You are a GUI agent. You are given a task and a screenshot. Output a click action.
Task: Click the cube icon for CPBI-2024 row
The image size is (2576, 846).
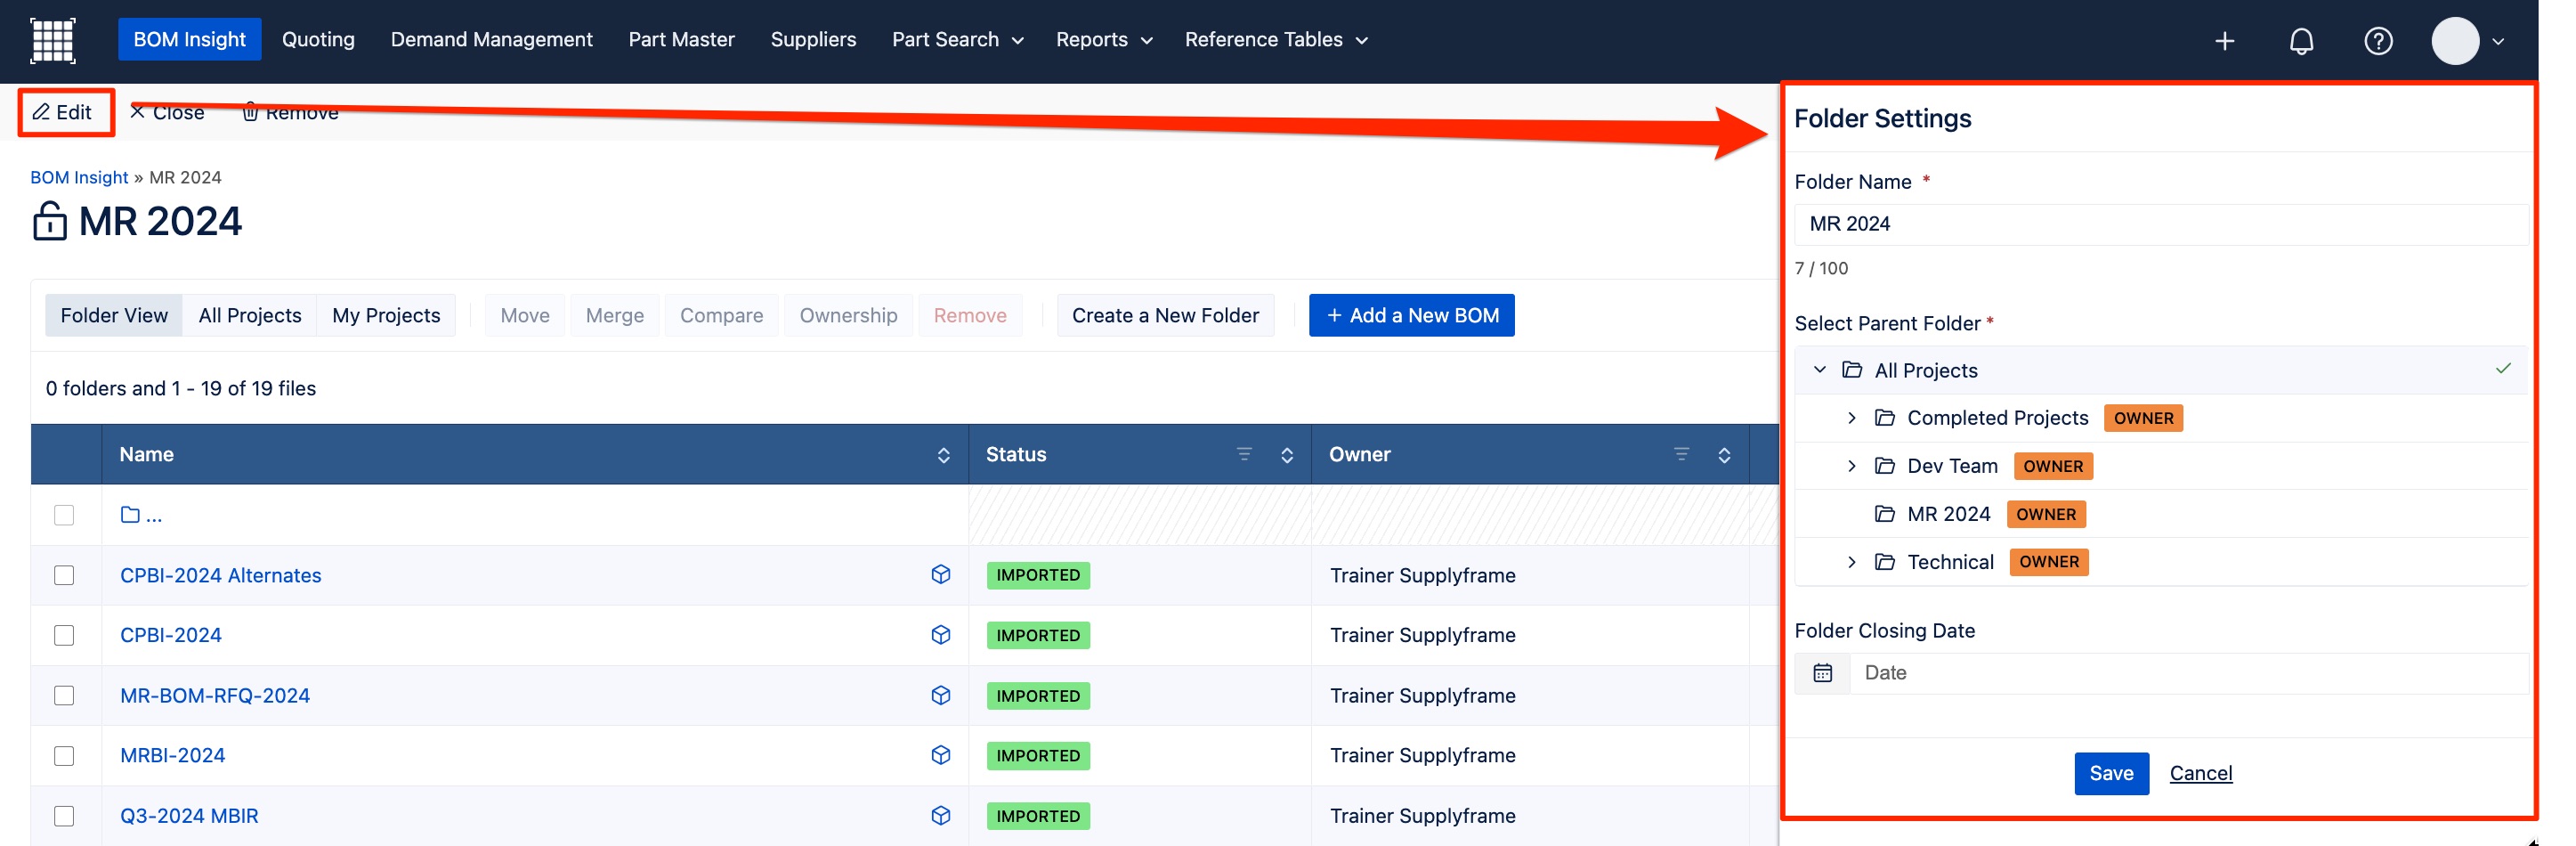[940, 635]
